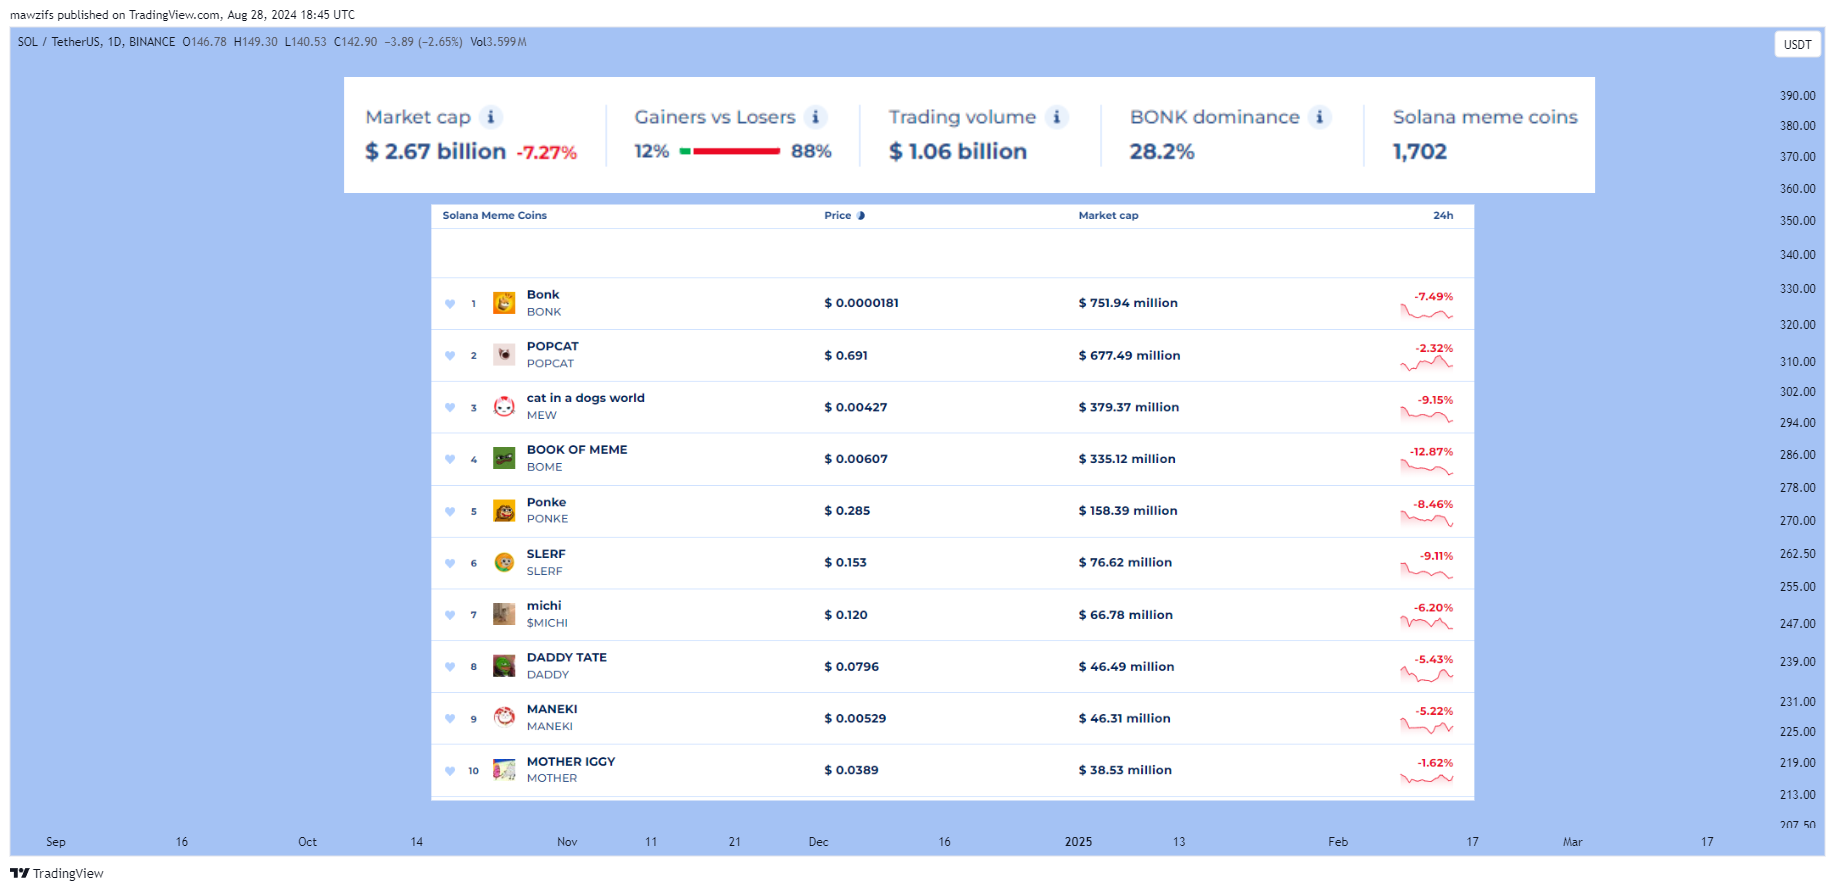Click the Gainers vs Losers info icon

tap(816, 117)
